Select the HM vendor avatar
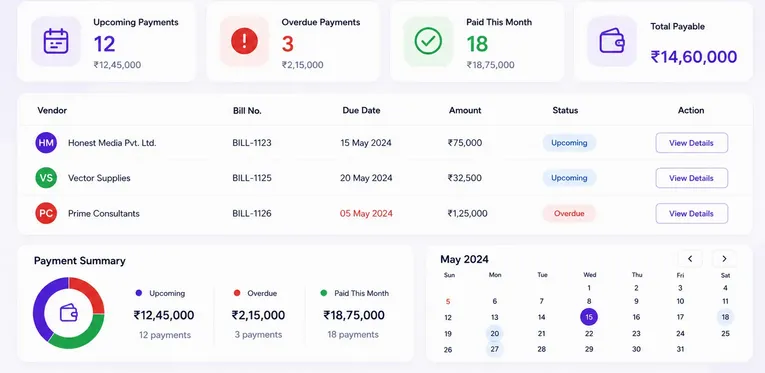The height and width of the screenshot is (373, 765). pos(46,143)
